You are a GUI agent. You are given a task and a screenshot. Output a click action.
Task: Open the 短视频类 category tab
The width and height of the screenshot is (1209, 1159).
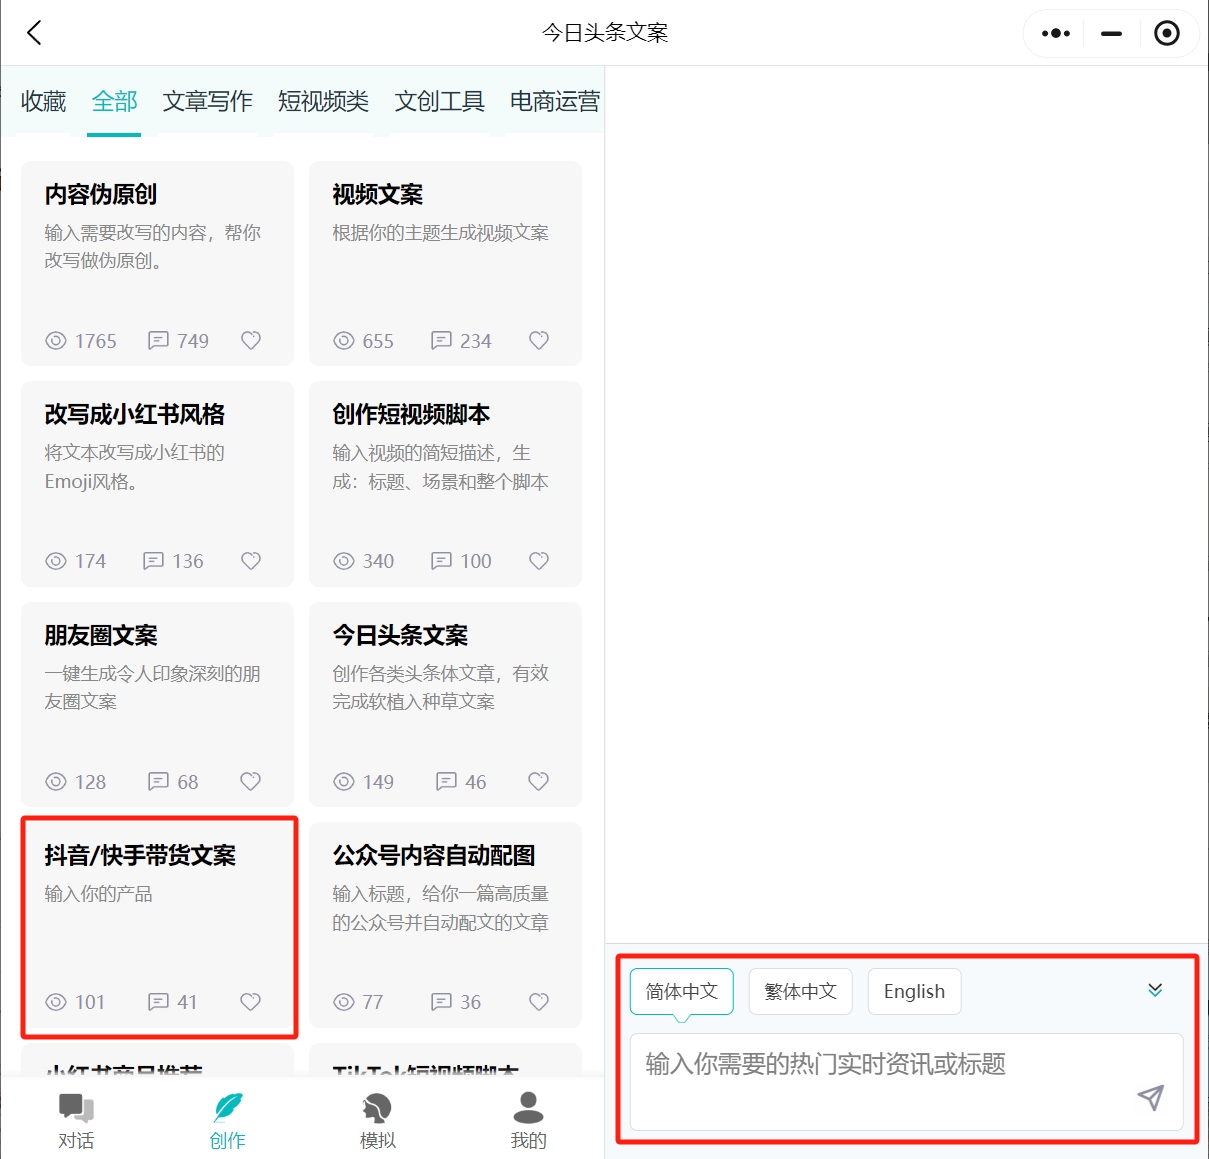coord(323,101)
